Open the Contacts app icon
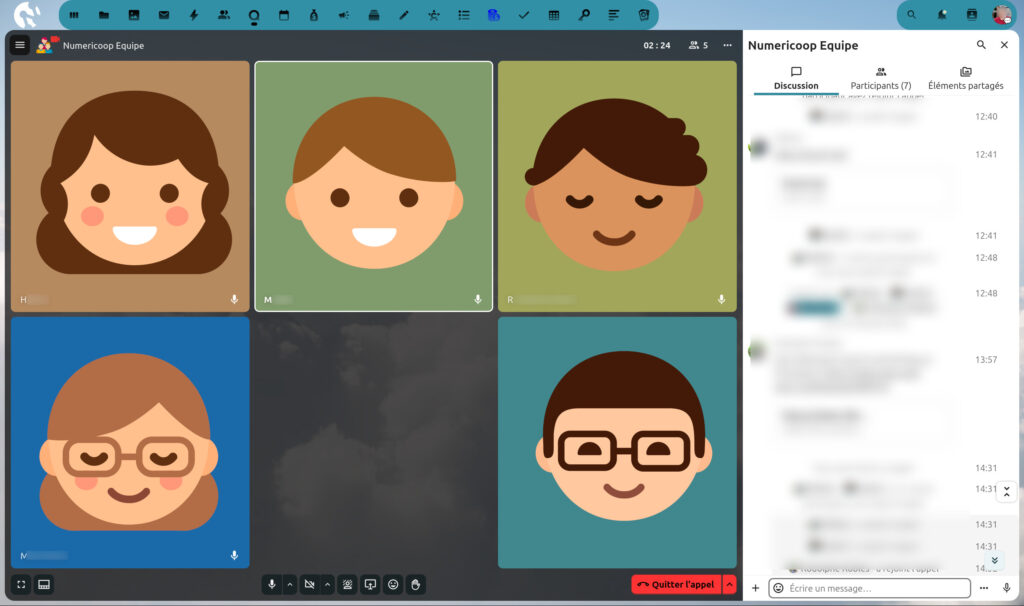 point(224,15)
